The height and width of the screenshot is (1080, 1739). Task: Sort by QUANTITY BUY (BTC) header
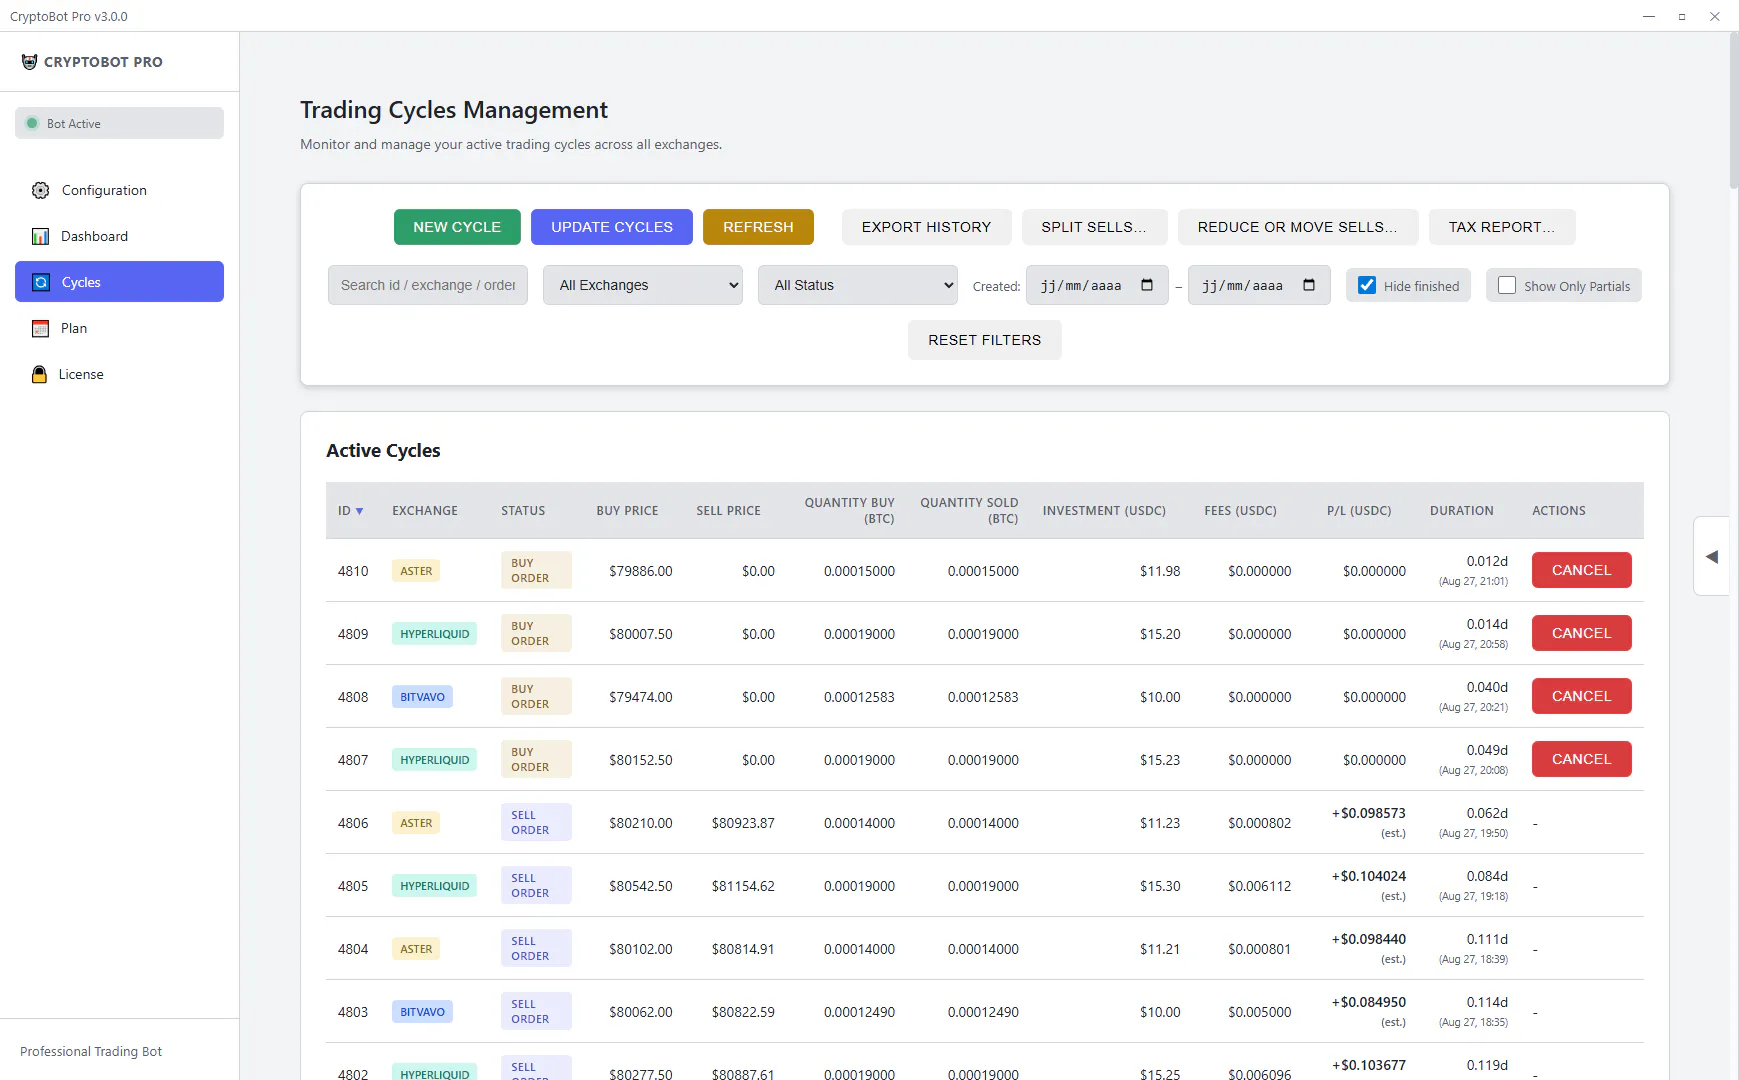click(x=849, y=511)
